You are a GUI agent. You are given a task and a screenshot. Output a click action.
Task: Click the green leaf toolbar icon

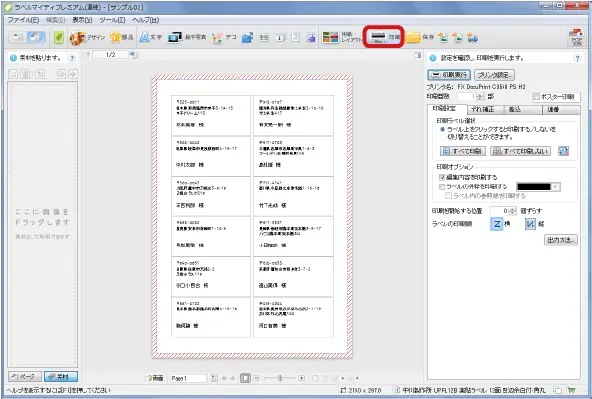pyautogui.click(x=59, y=37)
